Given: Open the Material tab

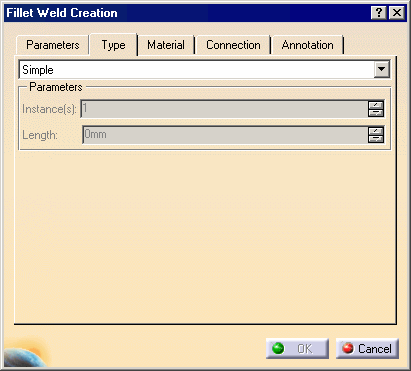Looking at the screenshot, I should [166, 45].
